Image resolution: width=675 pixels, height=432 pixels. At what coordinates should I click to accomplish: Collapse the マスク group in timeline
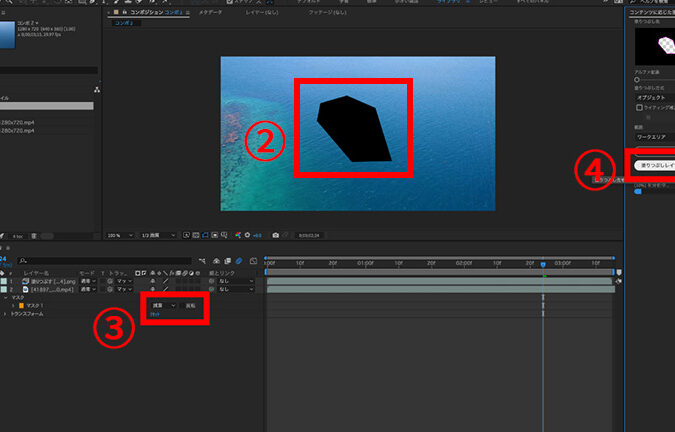coord(6,297)
